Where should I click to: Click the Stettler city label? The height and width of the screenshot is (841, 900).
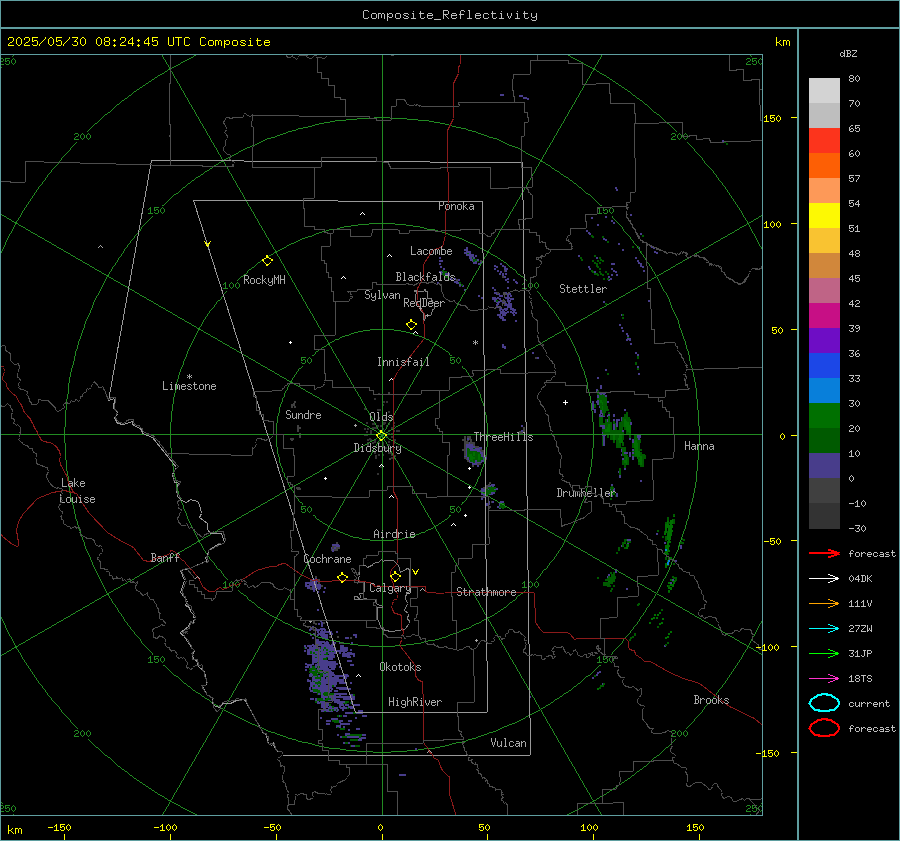[x=583, y=289]
